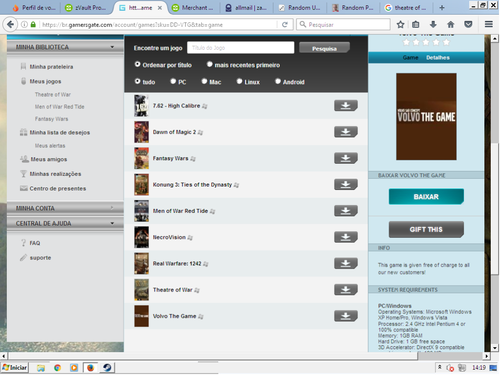Open 'Minhas realizações' sidebar link

click(55, 174)
